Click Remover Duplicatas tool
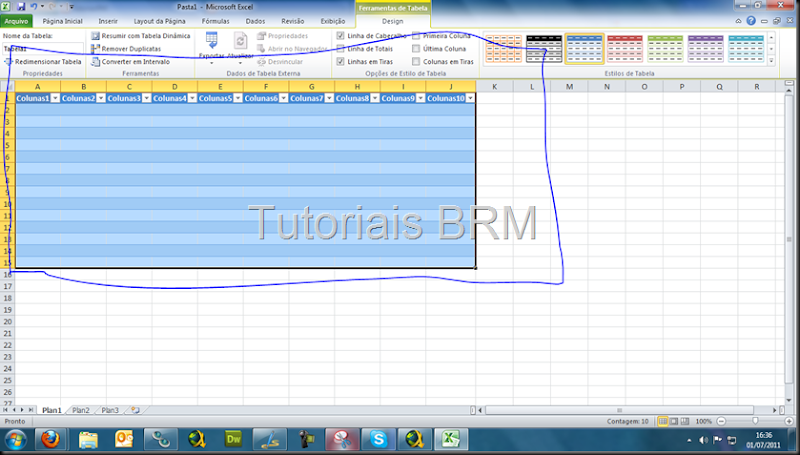The width and height of the screenshot is (800, 455). (x=126, y=48)
